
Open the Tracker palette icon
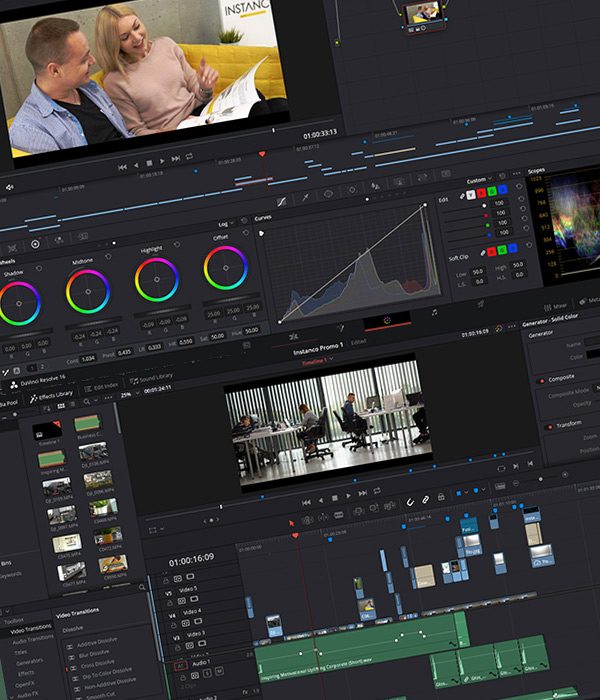(352, 189)
